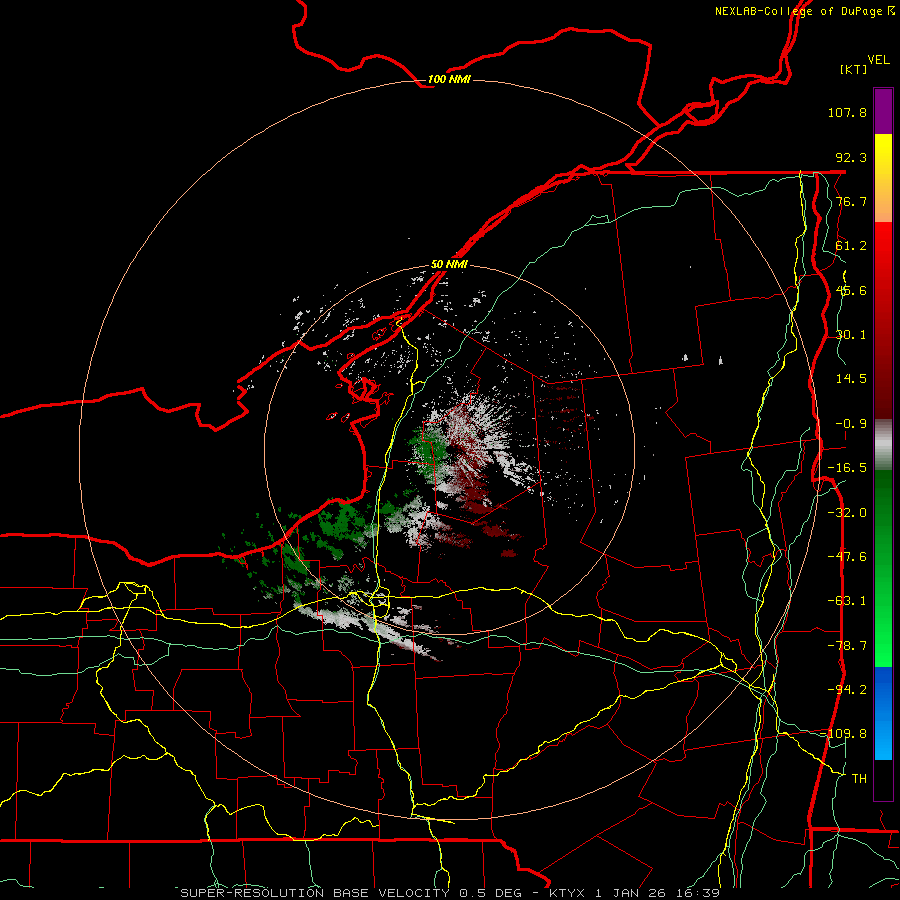
Task: Select the 45.6 scale value
Action: 851,290
